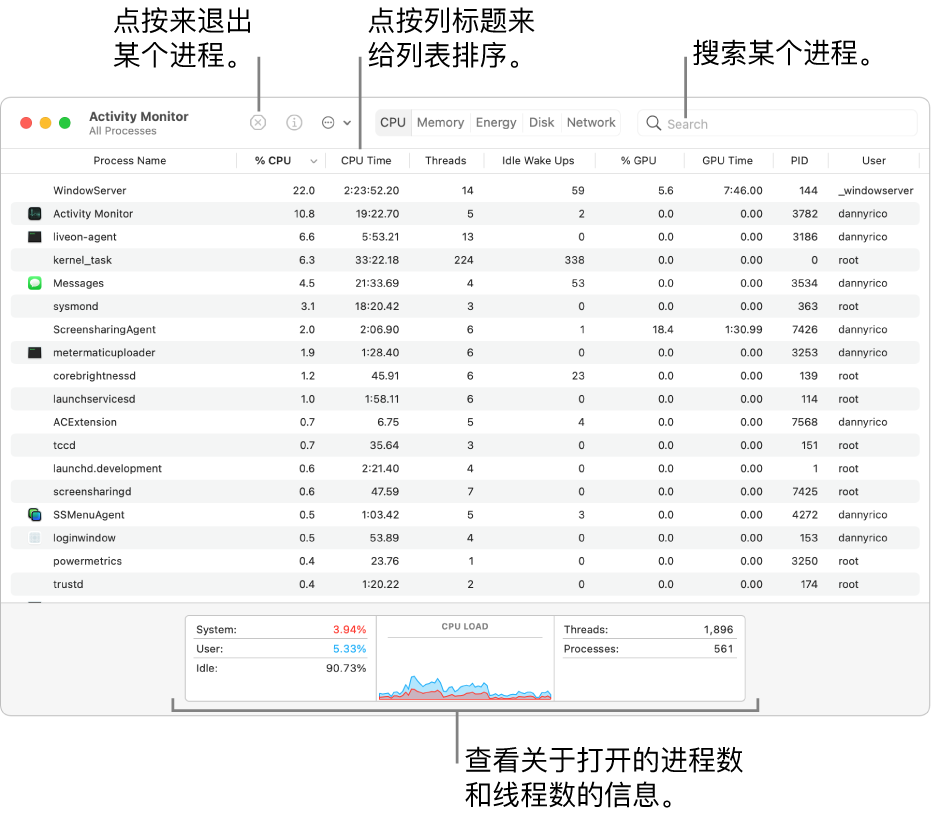Image resolution: width=931 pixels, height=817 pixels.
Task: Click the inspect process info icon
Action: pyautogui.click(x=294, y=122)
